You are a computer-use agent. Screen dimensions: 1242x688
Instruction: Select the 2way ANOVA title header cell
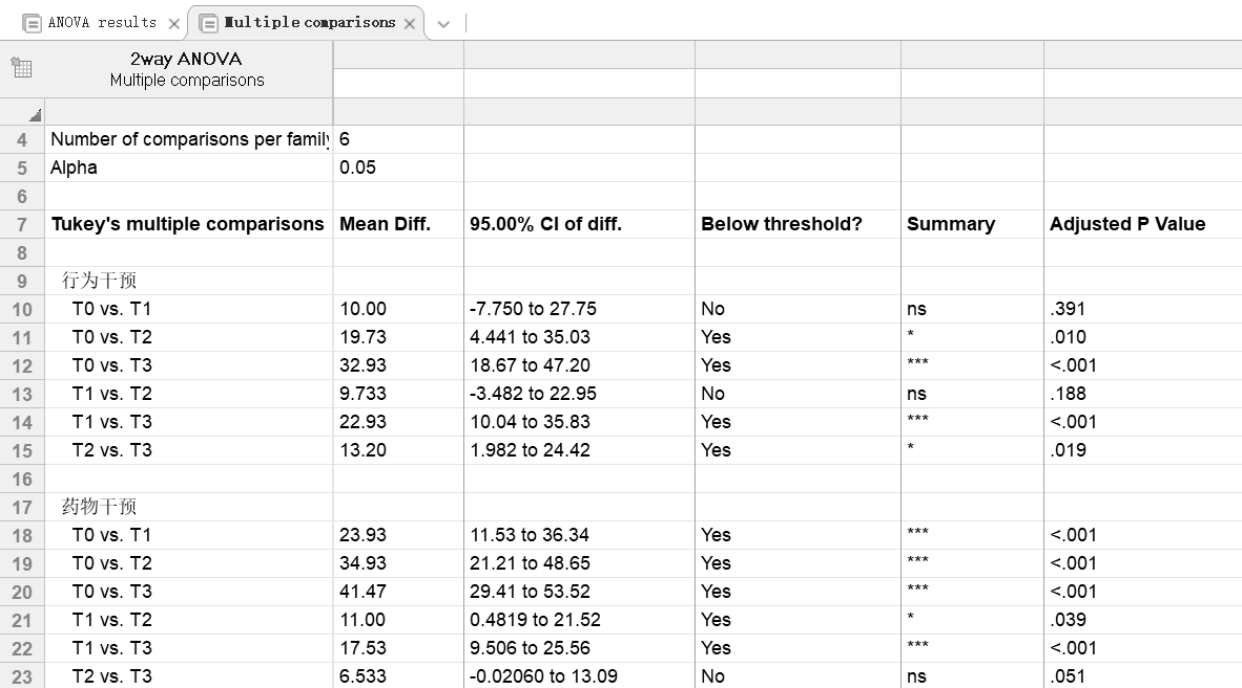point(190,70)
